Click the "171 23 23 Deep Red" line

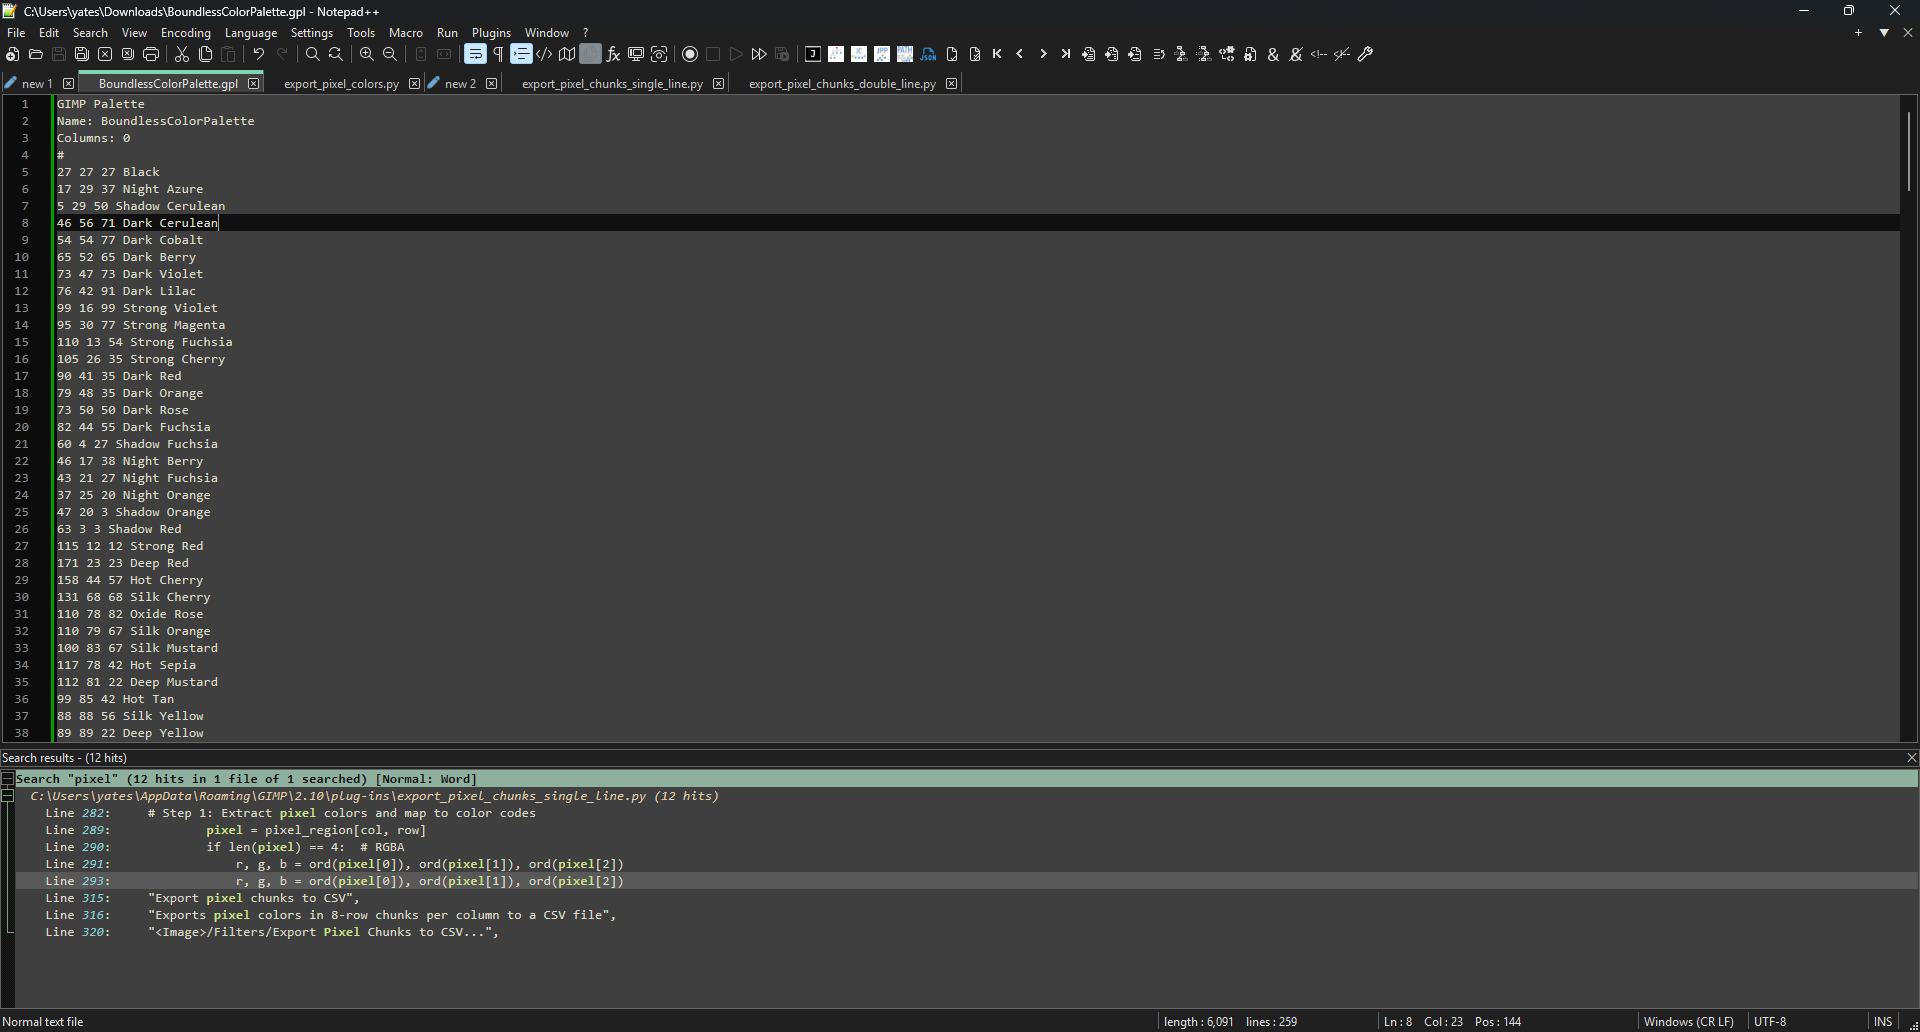click(x=123, y=563)
